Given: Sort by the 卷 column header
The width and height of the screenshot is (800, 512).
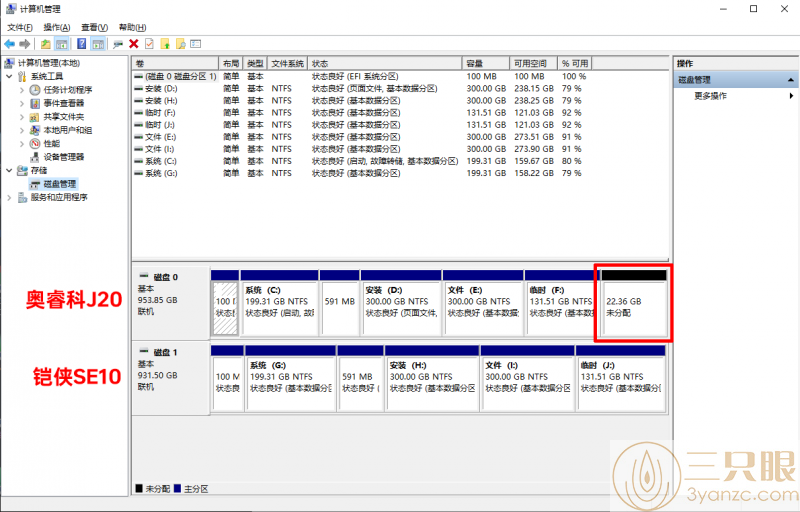Looking at the screenshot, I should point(176,63).
